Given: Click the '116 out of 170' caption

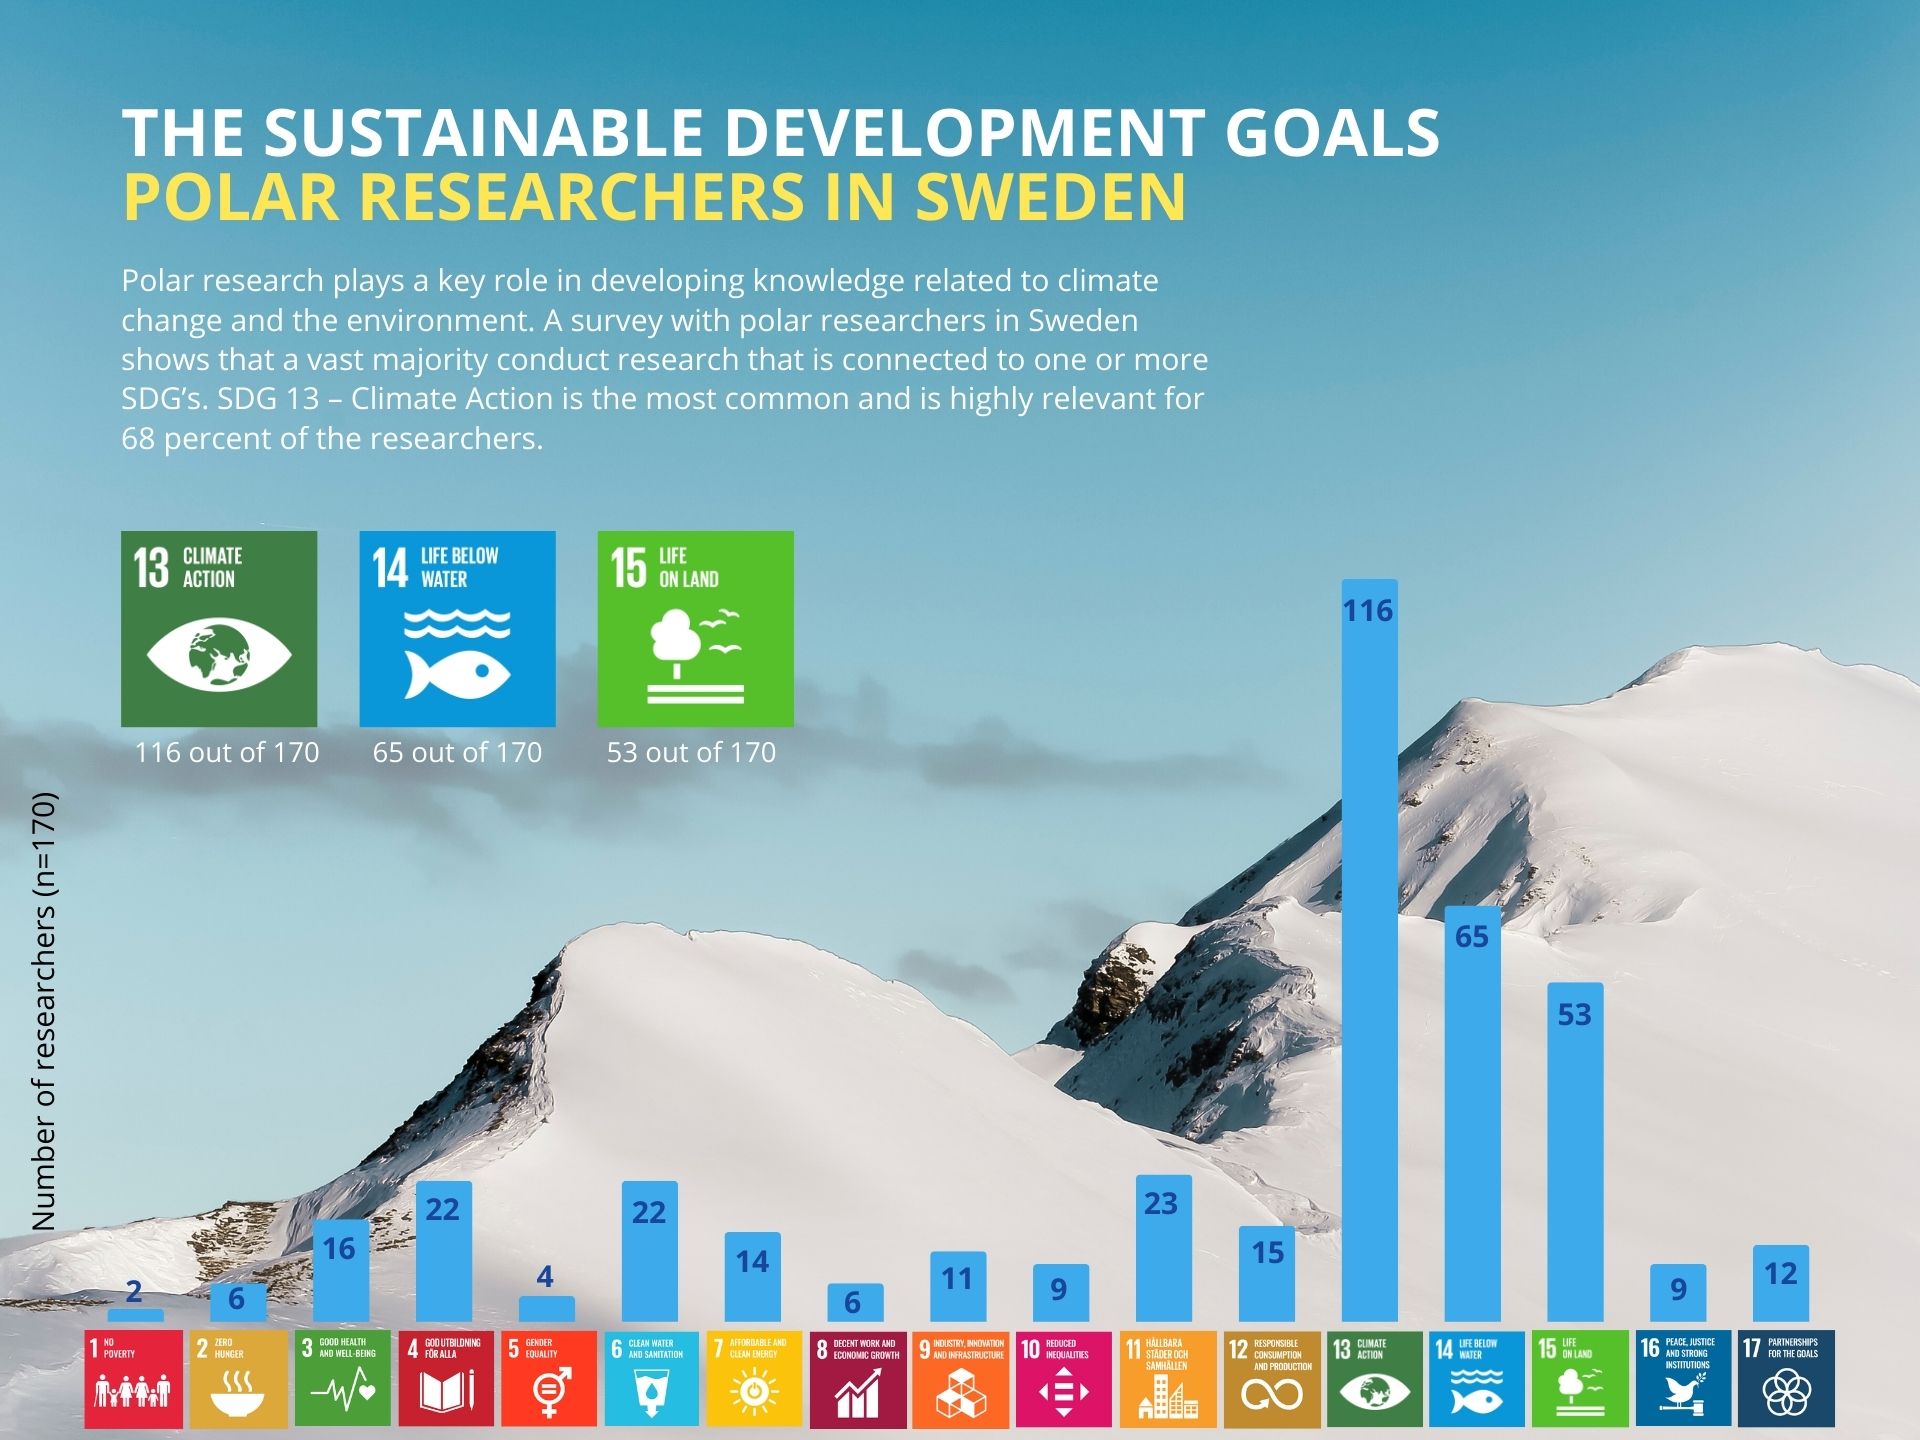Looking at the screenshot, I should [227, 752].
